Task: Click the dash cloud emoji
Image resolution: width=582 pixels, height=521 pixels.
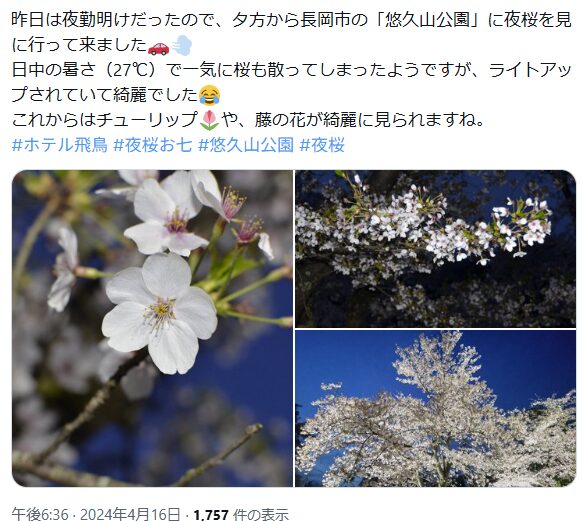Action: (x=182, y=46)
